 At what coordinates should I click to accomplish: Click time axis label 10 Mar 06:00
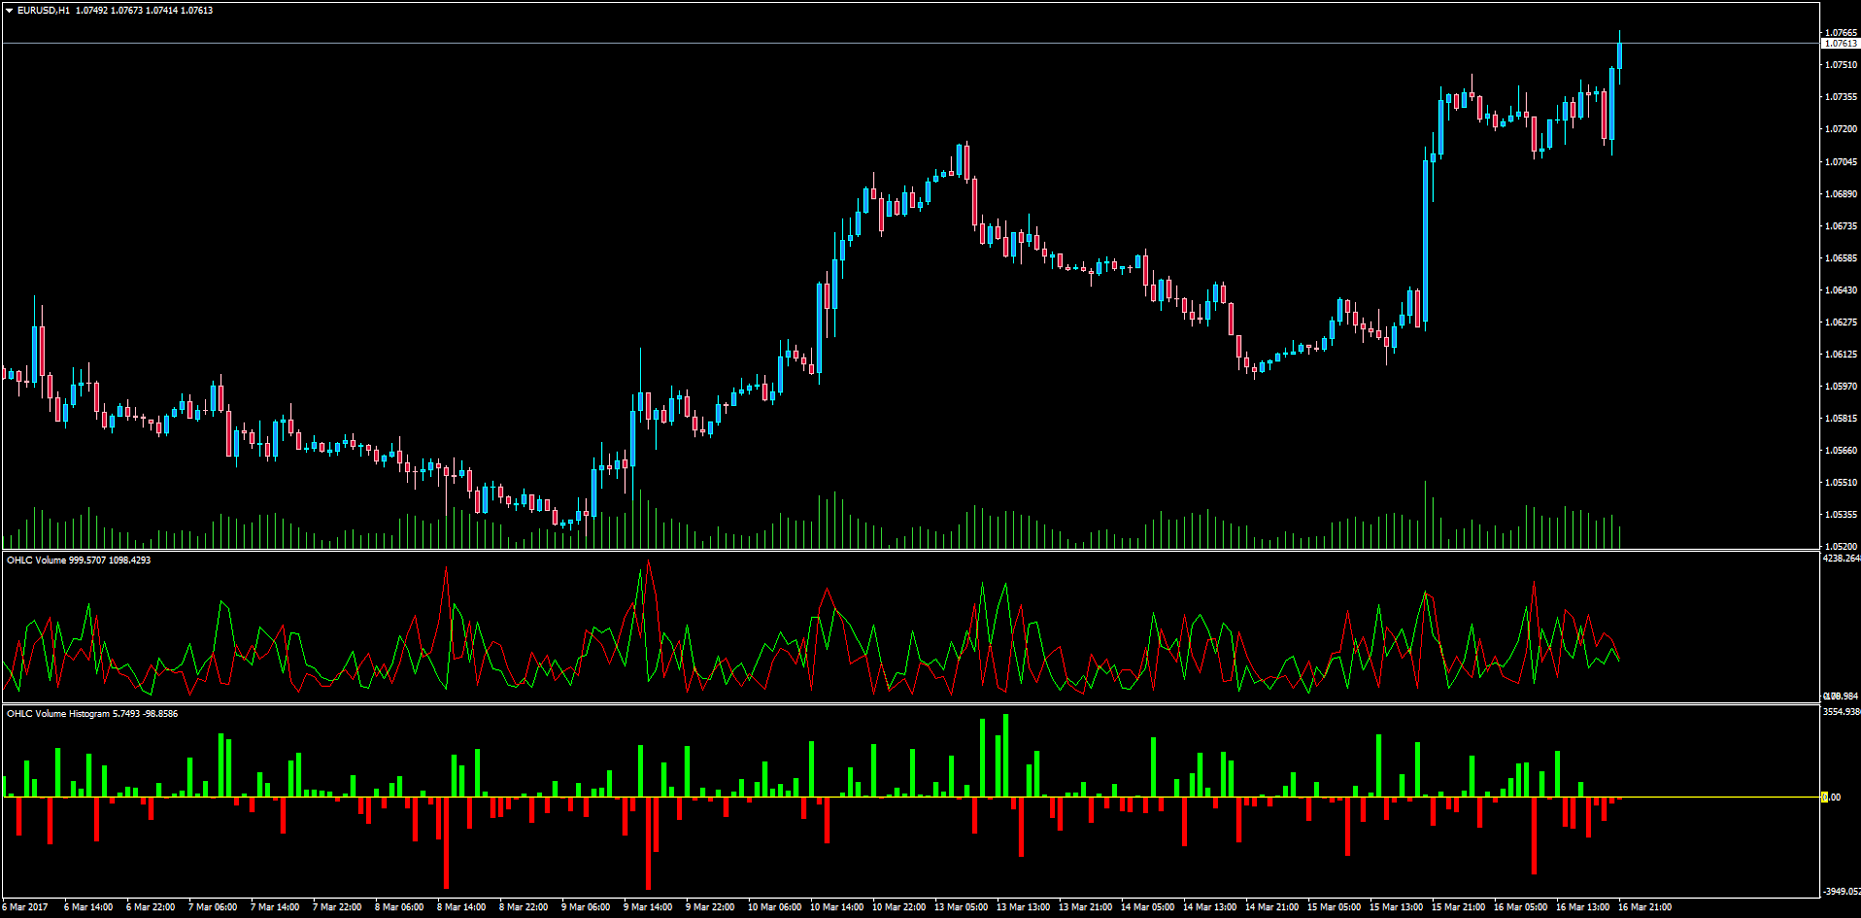coord(775,907)
